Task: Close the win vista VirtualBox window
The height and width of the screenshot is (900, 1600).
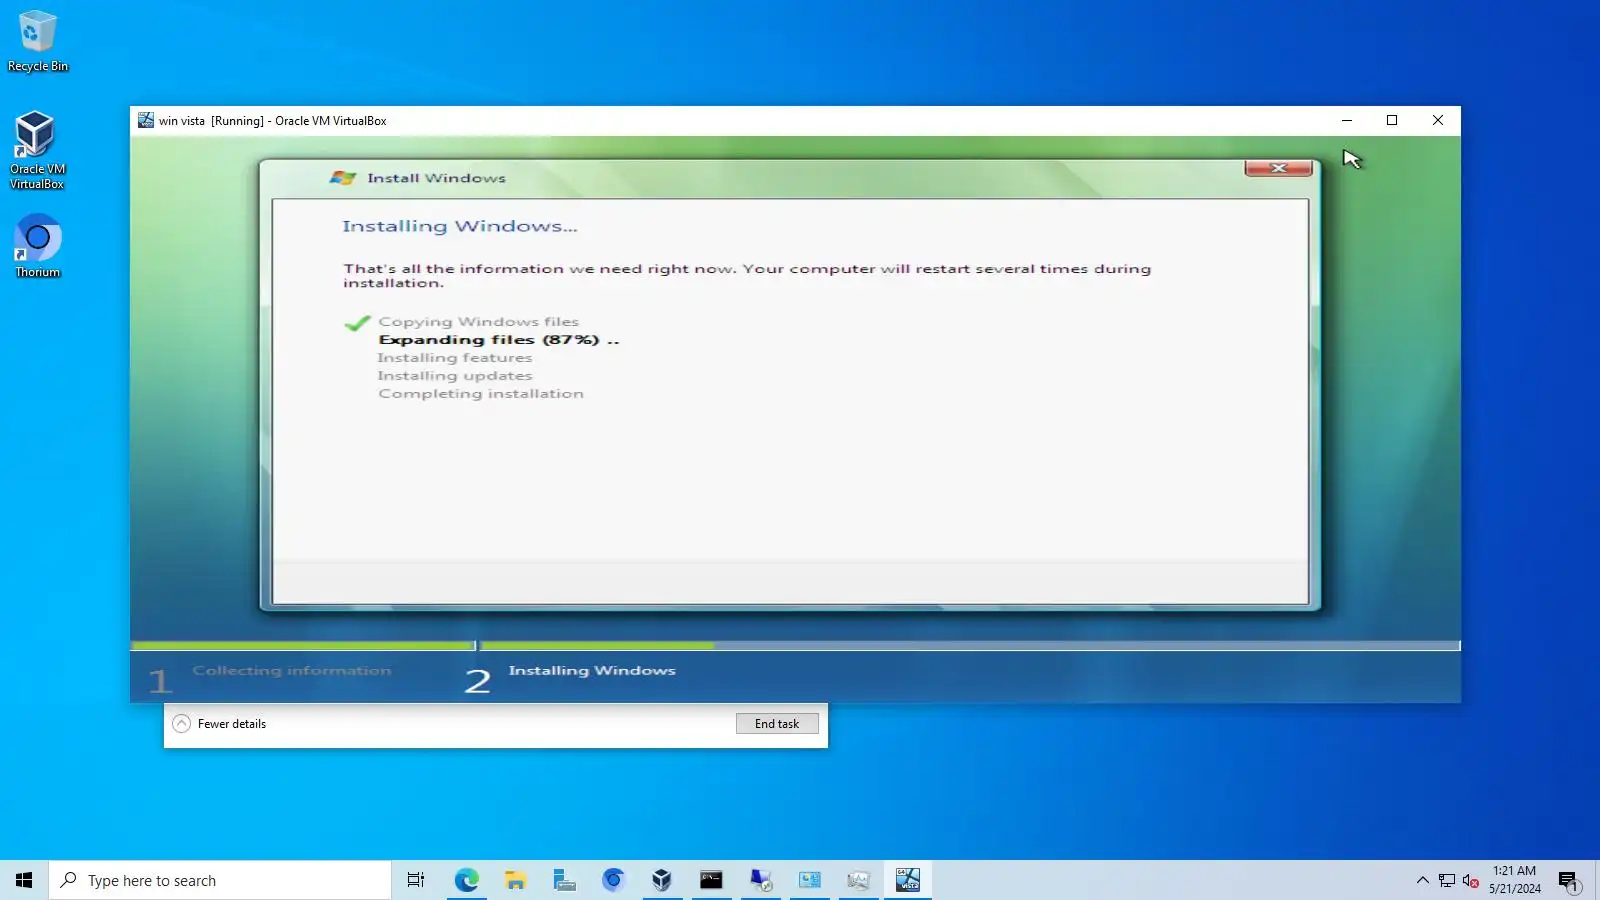Action: pyautogui.click(x=1438, y=120)
